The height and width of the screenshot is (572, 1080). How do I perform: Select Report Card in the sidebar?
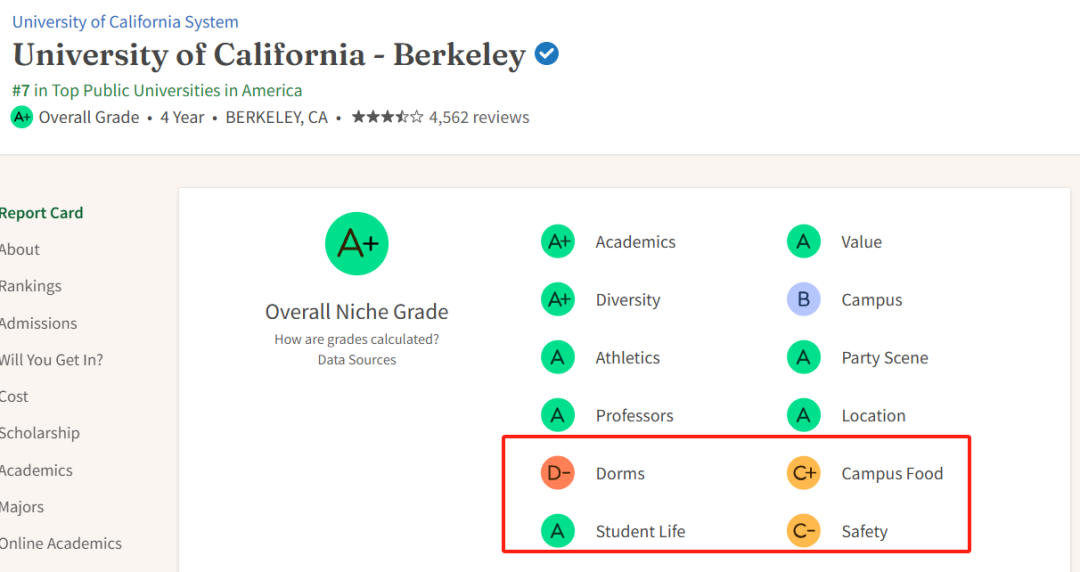tap(41, 213)
